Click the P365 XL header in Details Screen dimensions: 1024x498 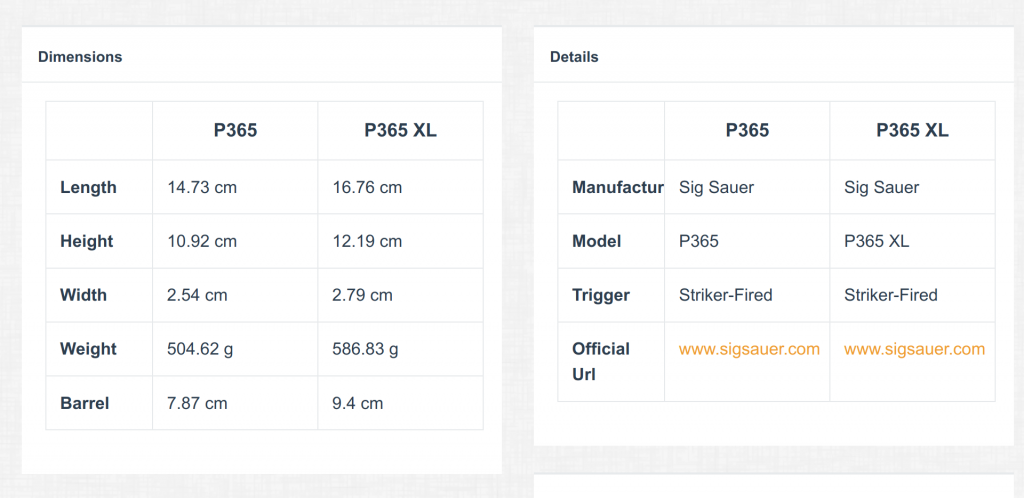click(912, 131)
